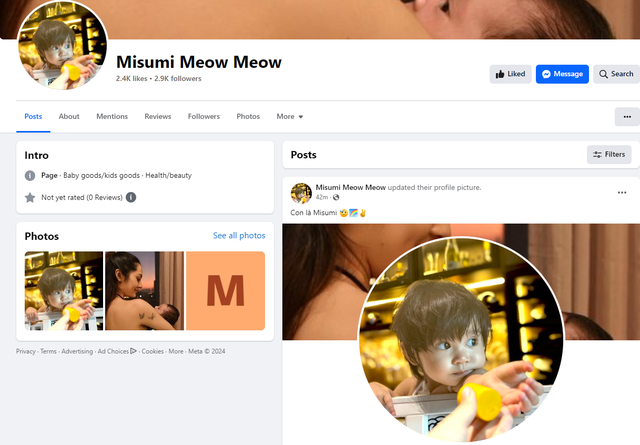Open the Reviews tab
This screenshot has width=640, height=445.
pos(158,117)
